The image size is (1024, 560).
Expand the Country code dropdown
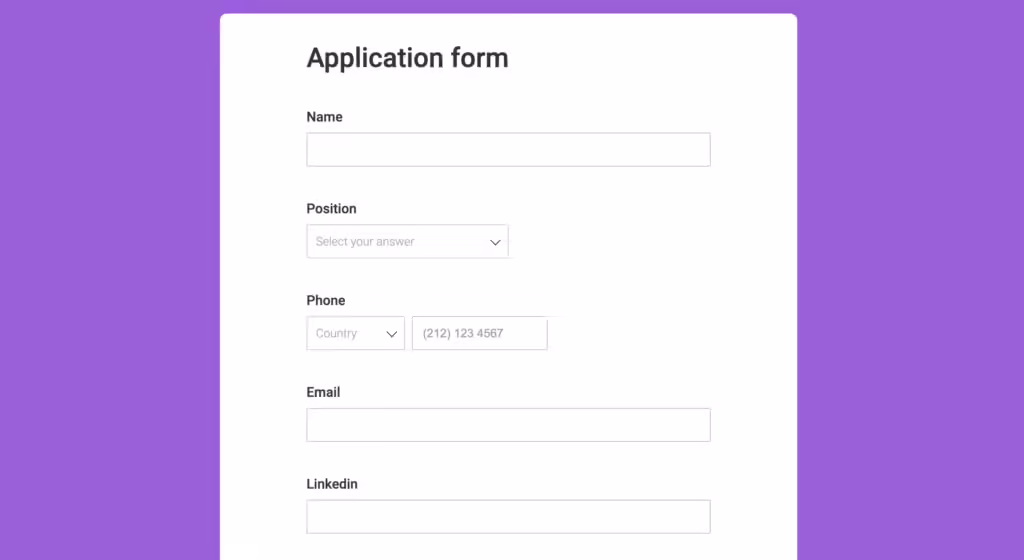[x=355, y=334]
